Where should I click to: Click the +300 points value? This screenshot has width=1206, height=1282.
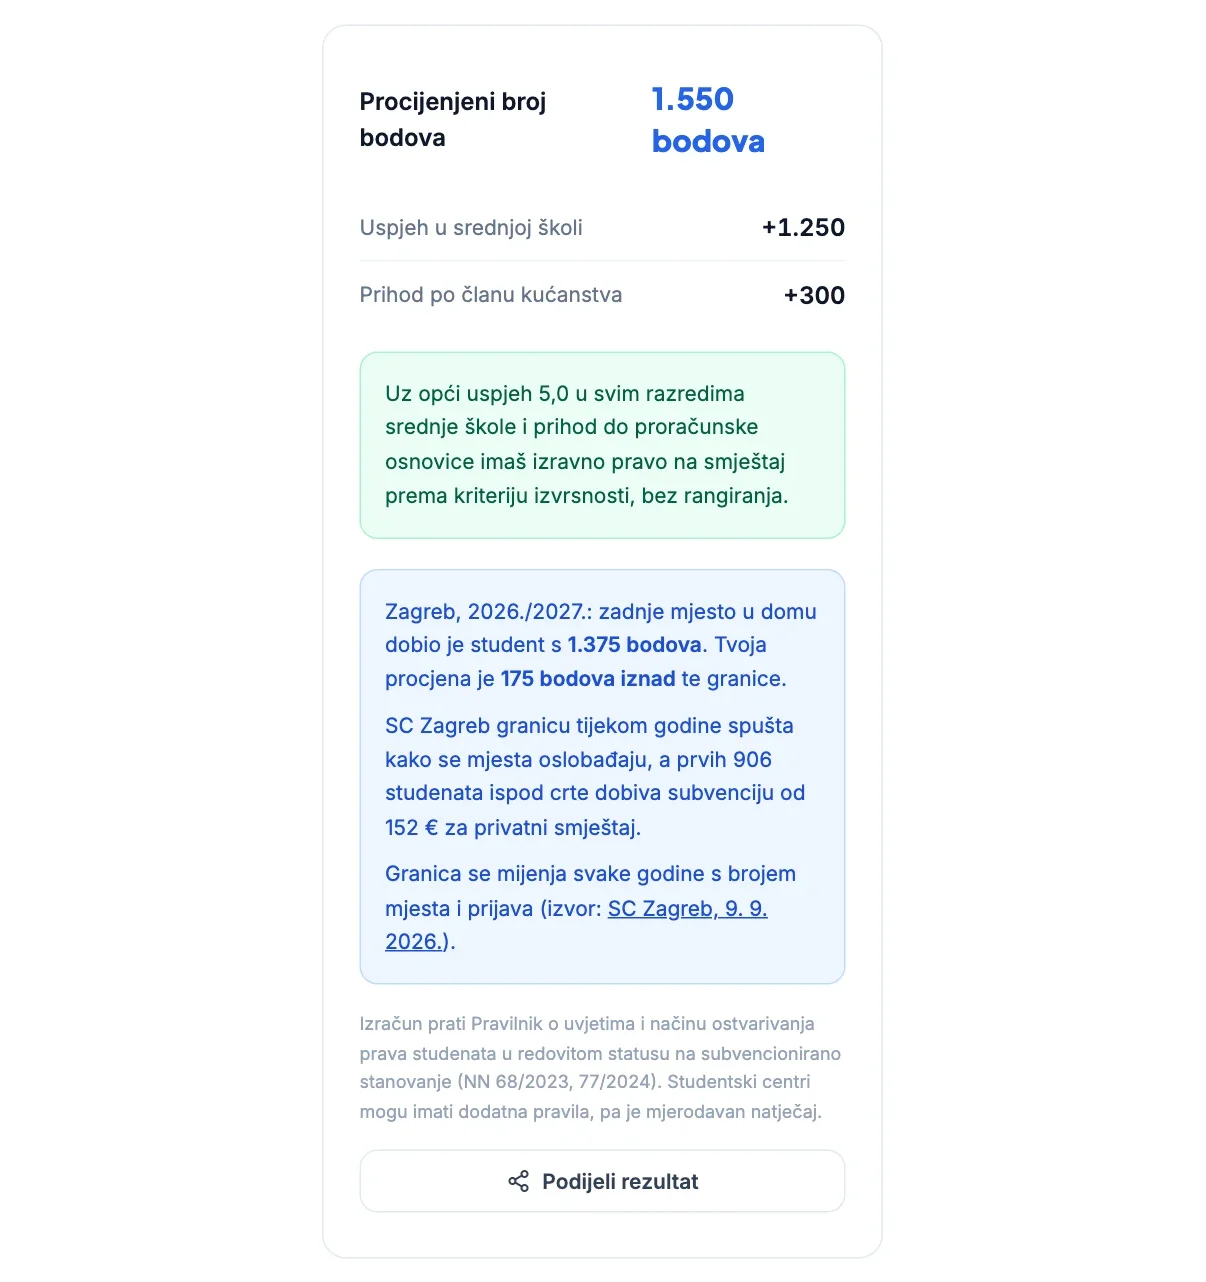click(814, 295)
